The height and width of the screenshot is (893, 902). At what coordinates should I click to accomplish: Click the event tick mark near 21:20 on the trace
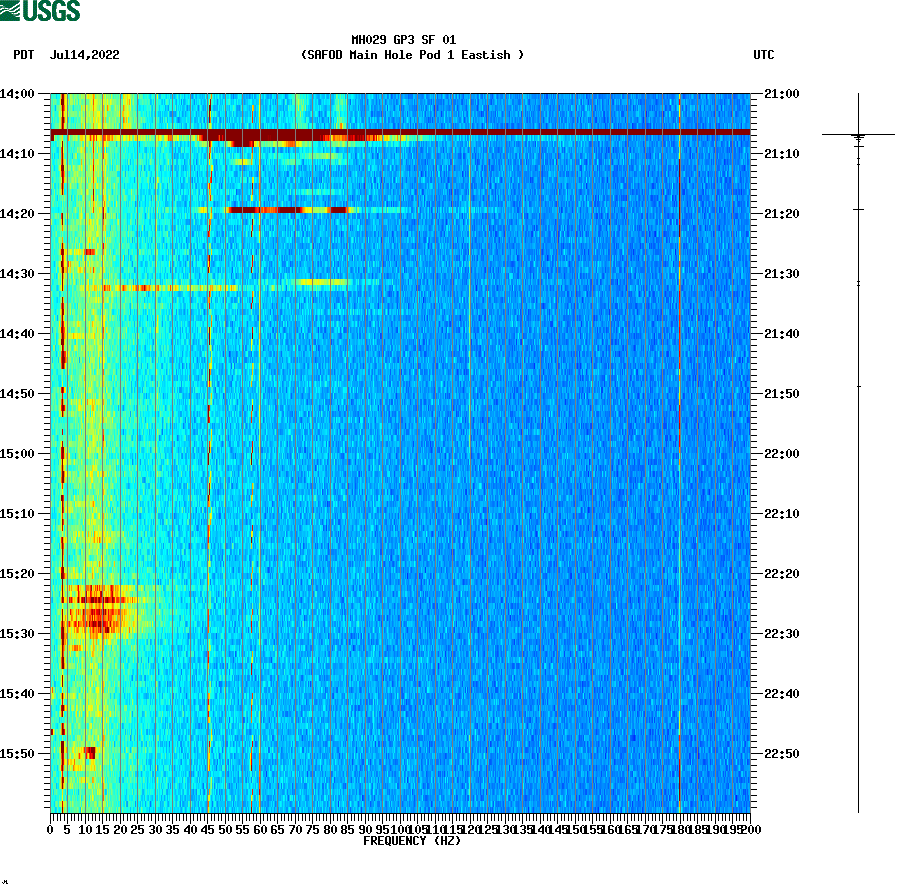pyautogui.click(x=858, y=209)
